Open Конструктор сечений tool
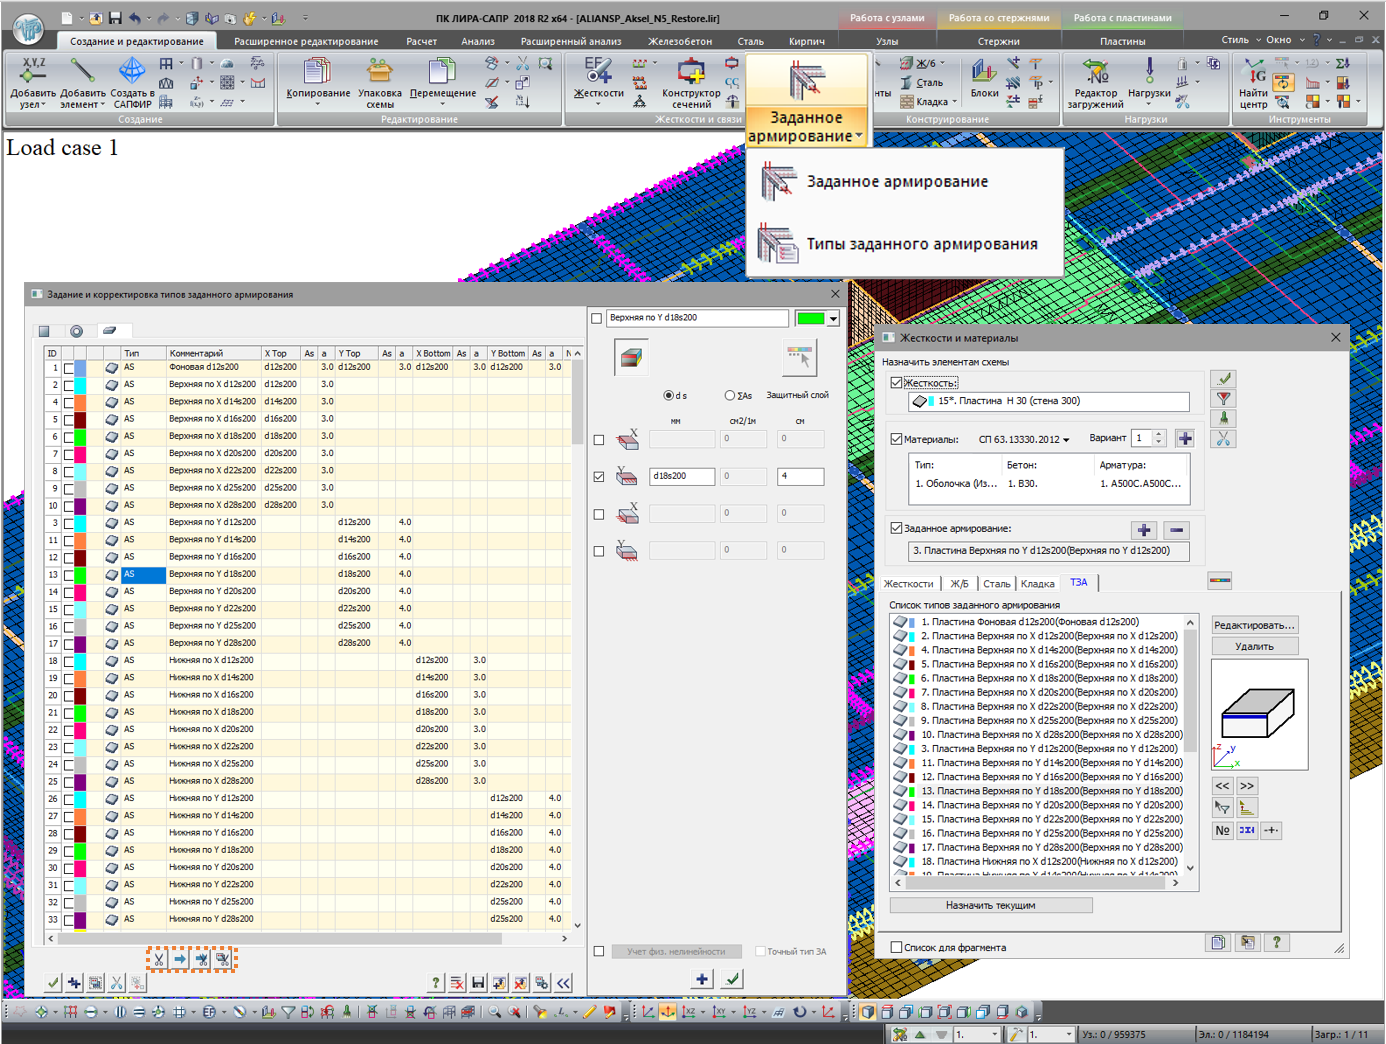The image size is (1386, 1044). click(x=690, y=82)
